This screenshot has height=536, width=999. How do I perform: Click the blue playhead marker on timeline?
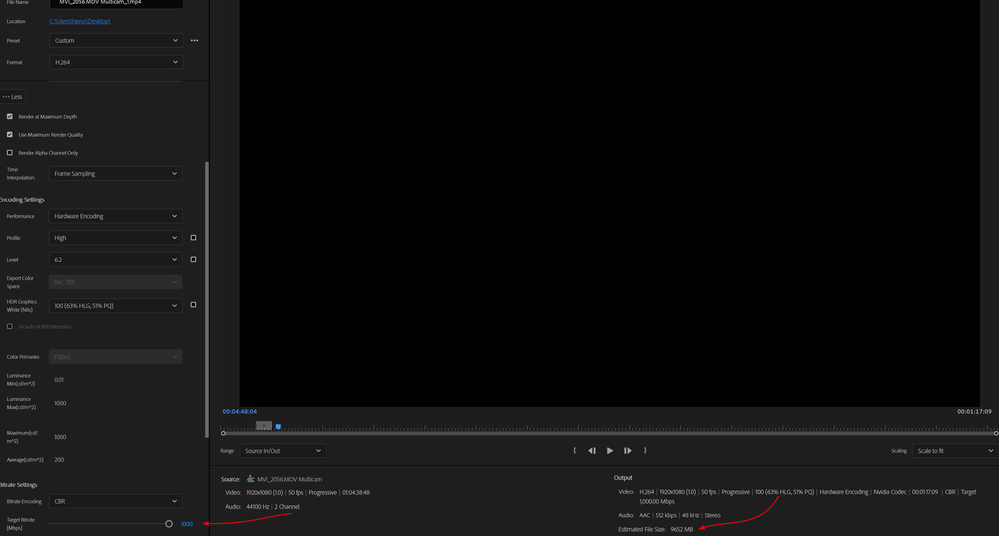point(278,426)
